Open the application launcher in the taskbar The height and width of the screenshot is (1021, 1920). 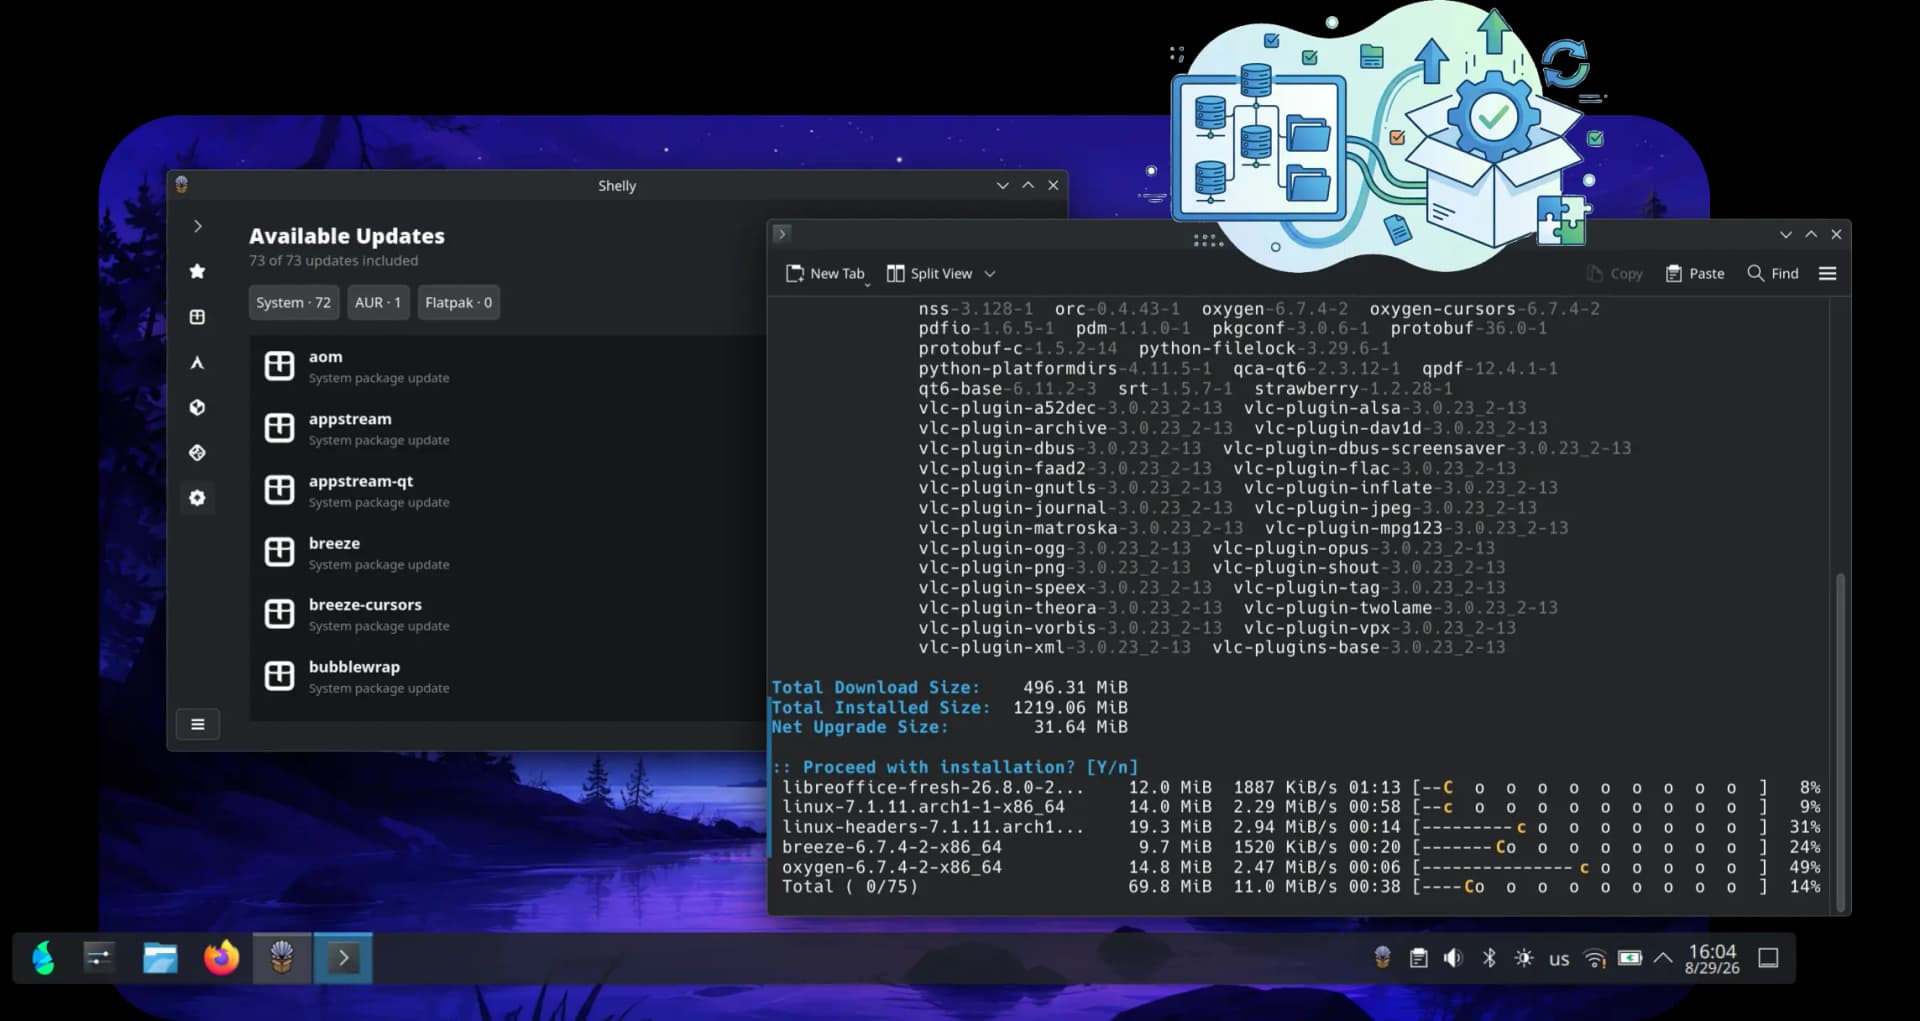[44, 958]
